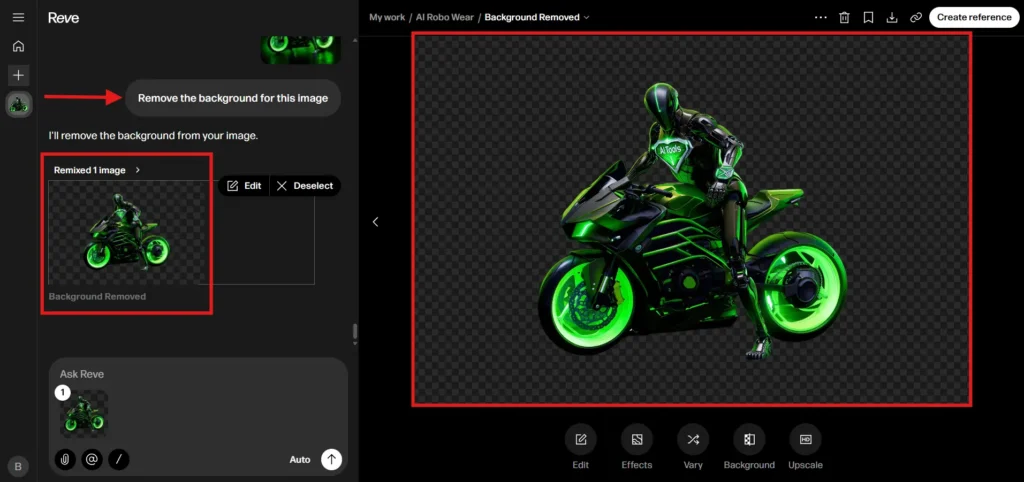Image resolution: width=1024 pixels, height=482 pixels.
Task: Expand the Remixed 1 image chevron
Action: 138,170
